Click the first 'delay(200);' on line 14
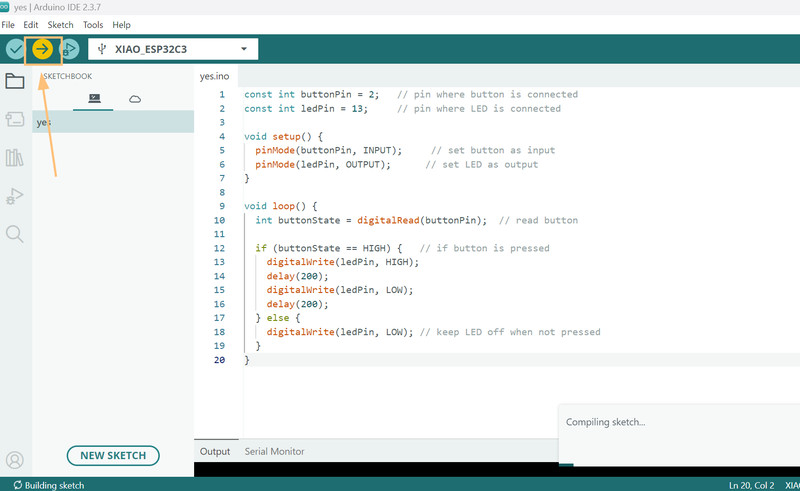The image size is (800, 491). point(297,276)
